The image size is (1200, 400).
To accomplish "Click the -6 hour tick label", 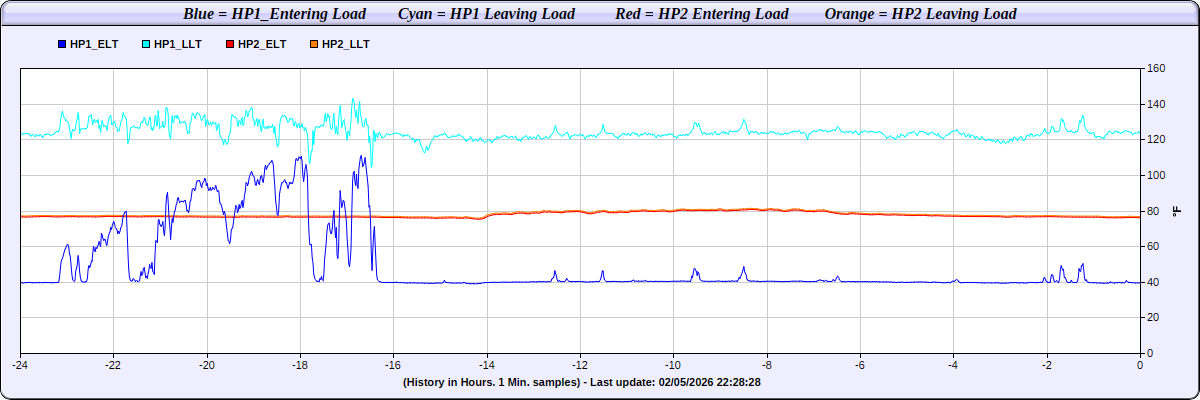I will tap(860, 365).
